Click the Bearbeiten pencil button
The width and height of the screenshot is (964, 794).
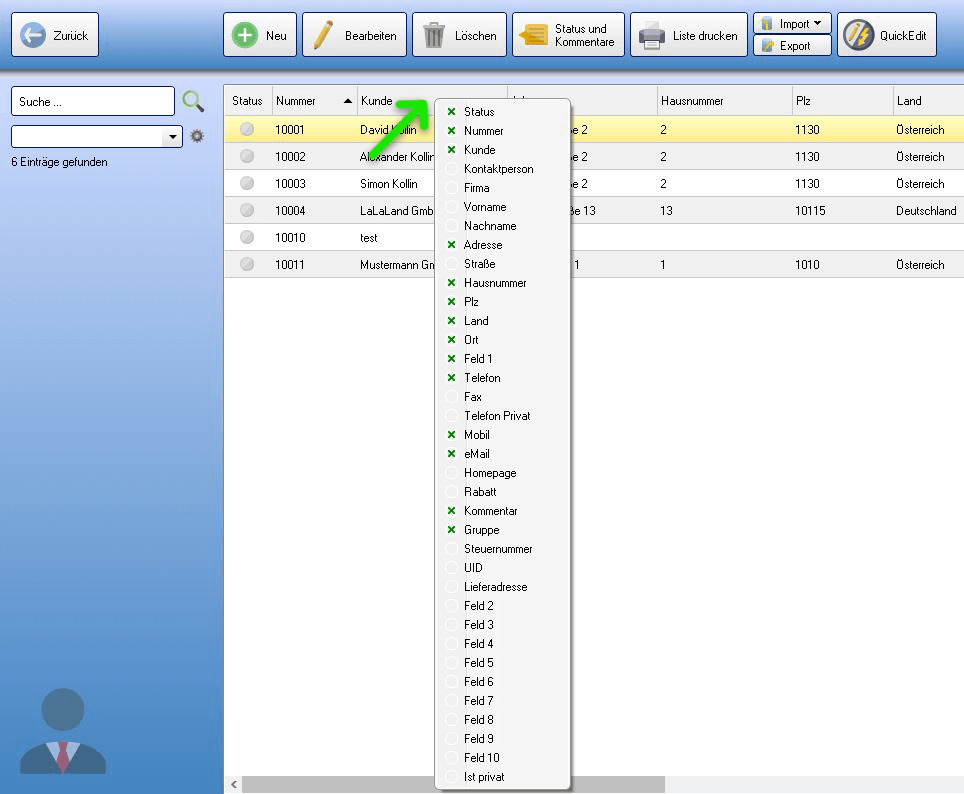[x=354, y=35]
